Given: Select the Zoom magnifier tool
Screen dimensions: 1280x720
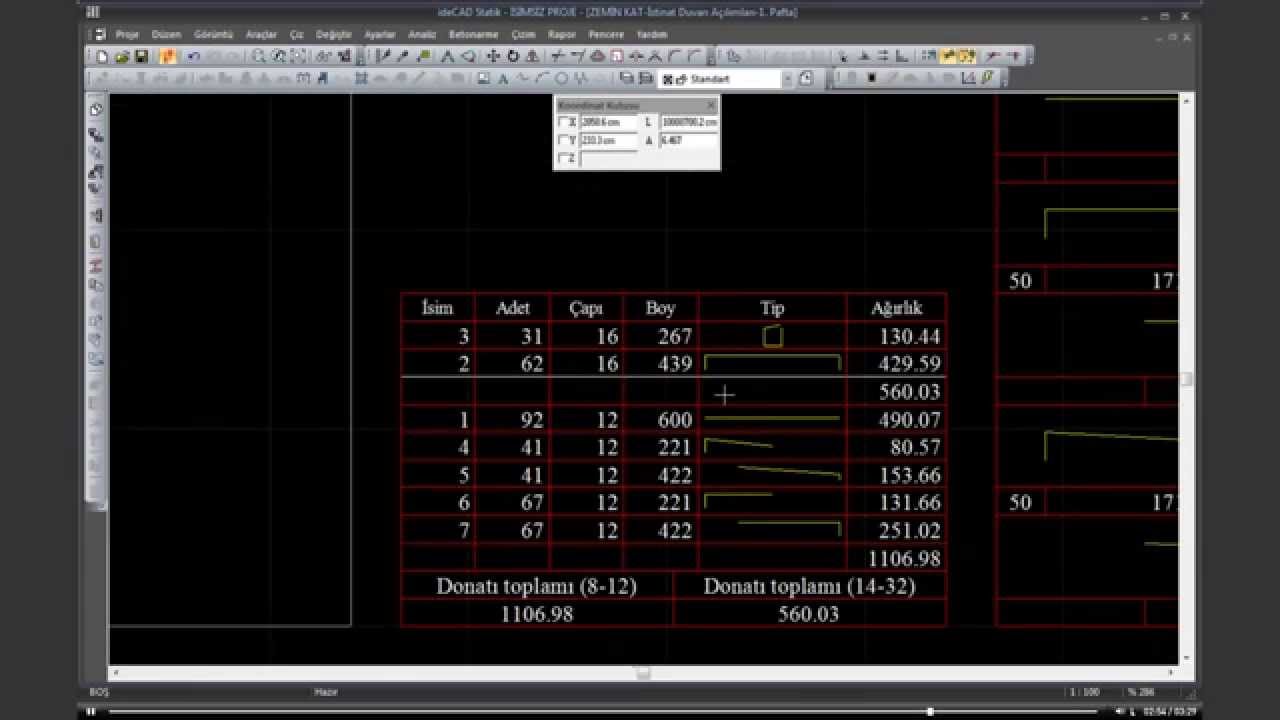Looking at the screenshot, I should (x=260, y=56).
